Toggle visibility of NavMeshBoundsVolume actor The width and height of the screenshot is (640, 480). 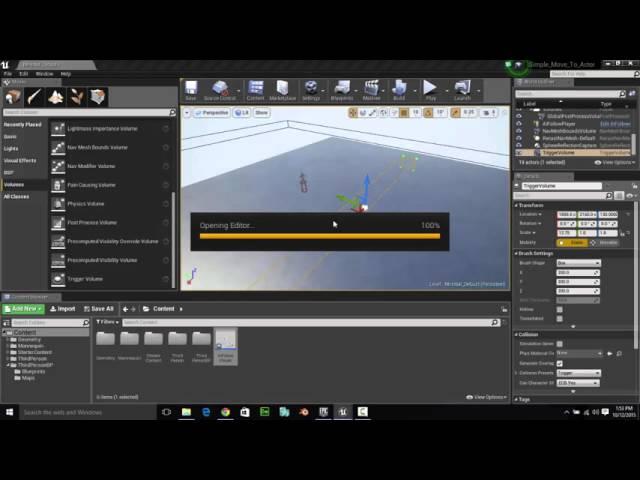click(x=519, y=131)
